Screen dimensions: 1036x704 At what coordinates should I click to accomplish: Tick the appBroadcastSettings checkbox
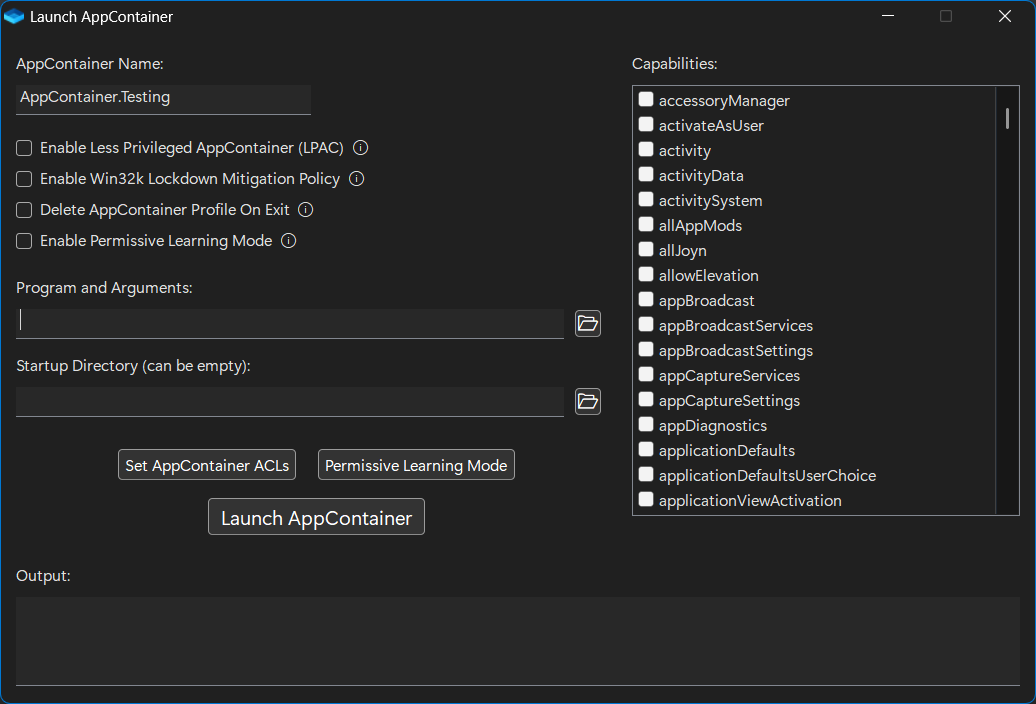[x=646, y=350]
